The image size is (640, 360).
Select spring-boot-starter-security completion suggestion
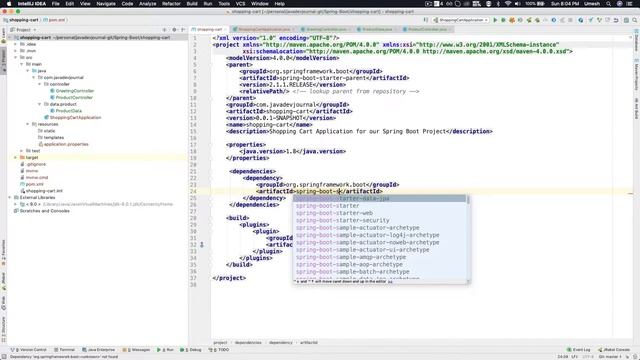point(380,220)
